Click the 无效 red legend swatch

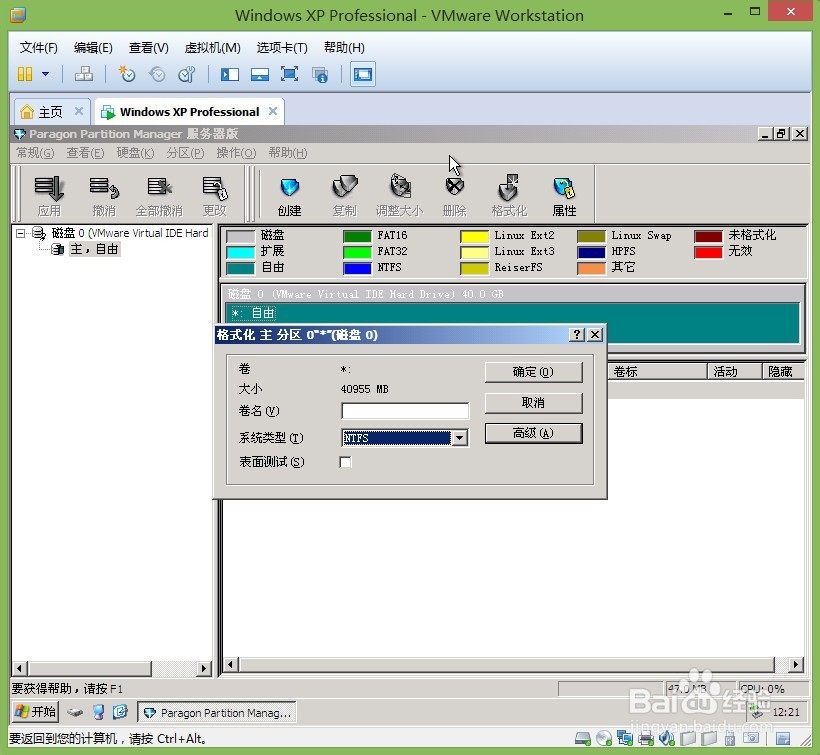(x=709, y=252)
